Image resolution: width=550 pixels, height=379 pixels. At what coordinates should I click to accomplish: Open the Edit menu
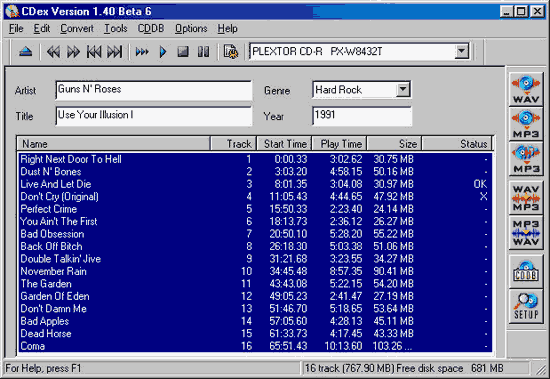pyautogui.click(x=42, y=28)
